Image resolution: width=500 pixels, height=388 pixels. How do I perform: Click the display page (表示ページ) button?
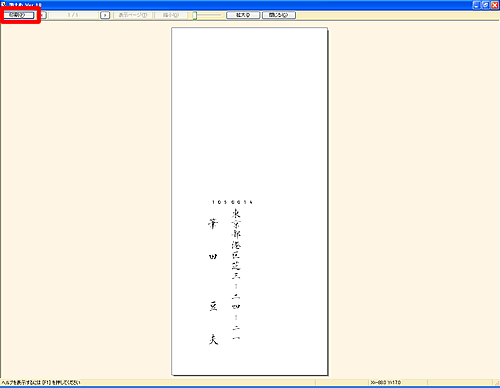[x=133, y=15]
